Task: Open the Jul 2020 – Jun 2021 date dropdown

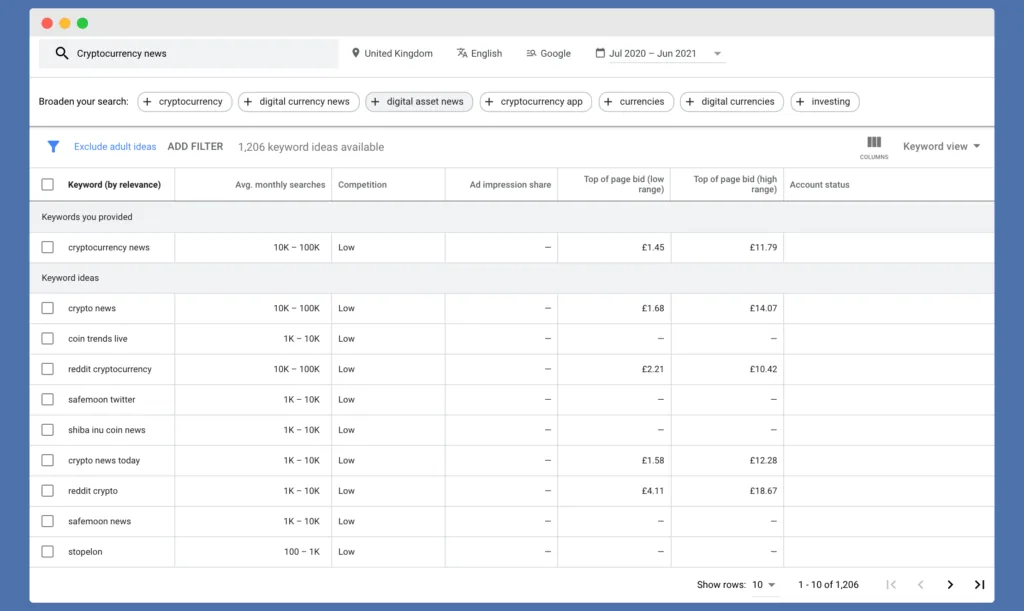Action: (x=658, y=52)
